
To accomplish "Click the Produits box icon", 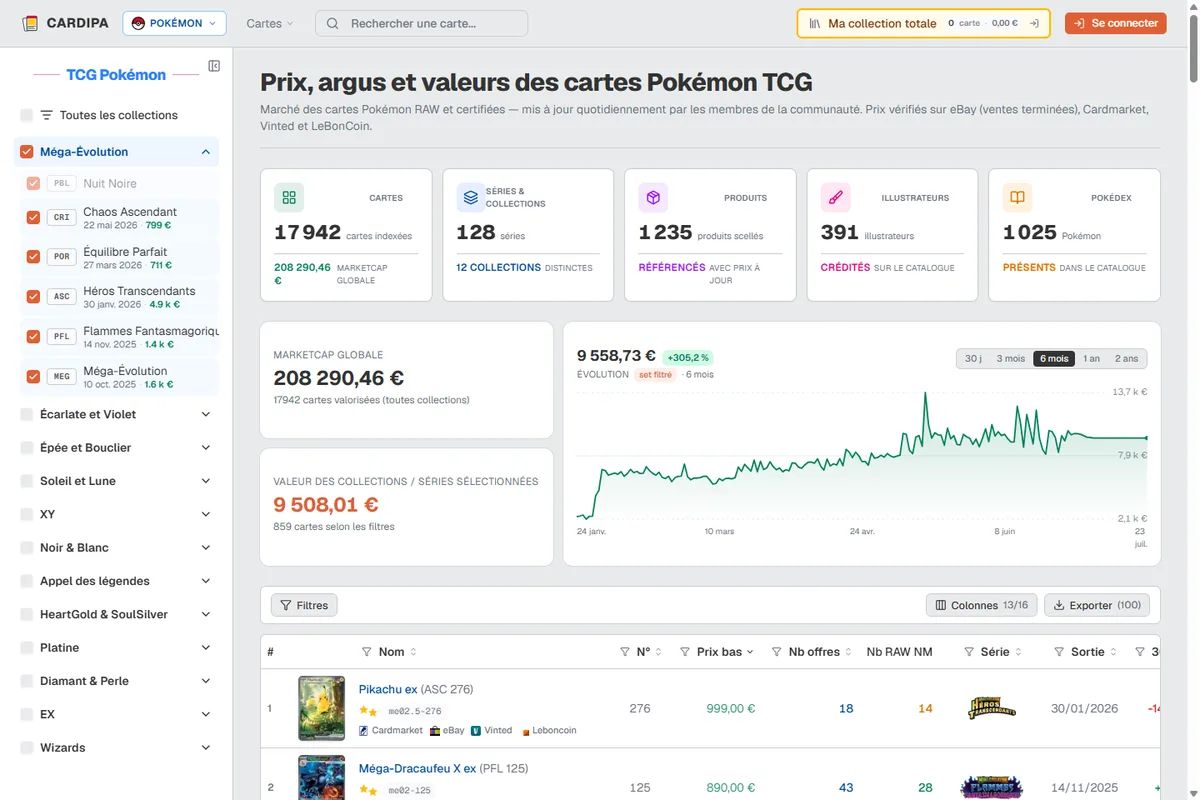I will pos(653,198).
